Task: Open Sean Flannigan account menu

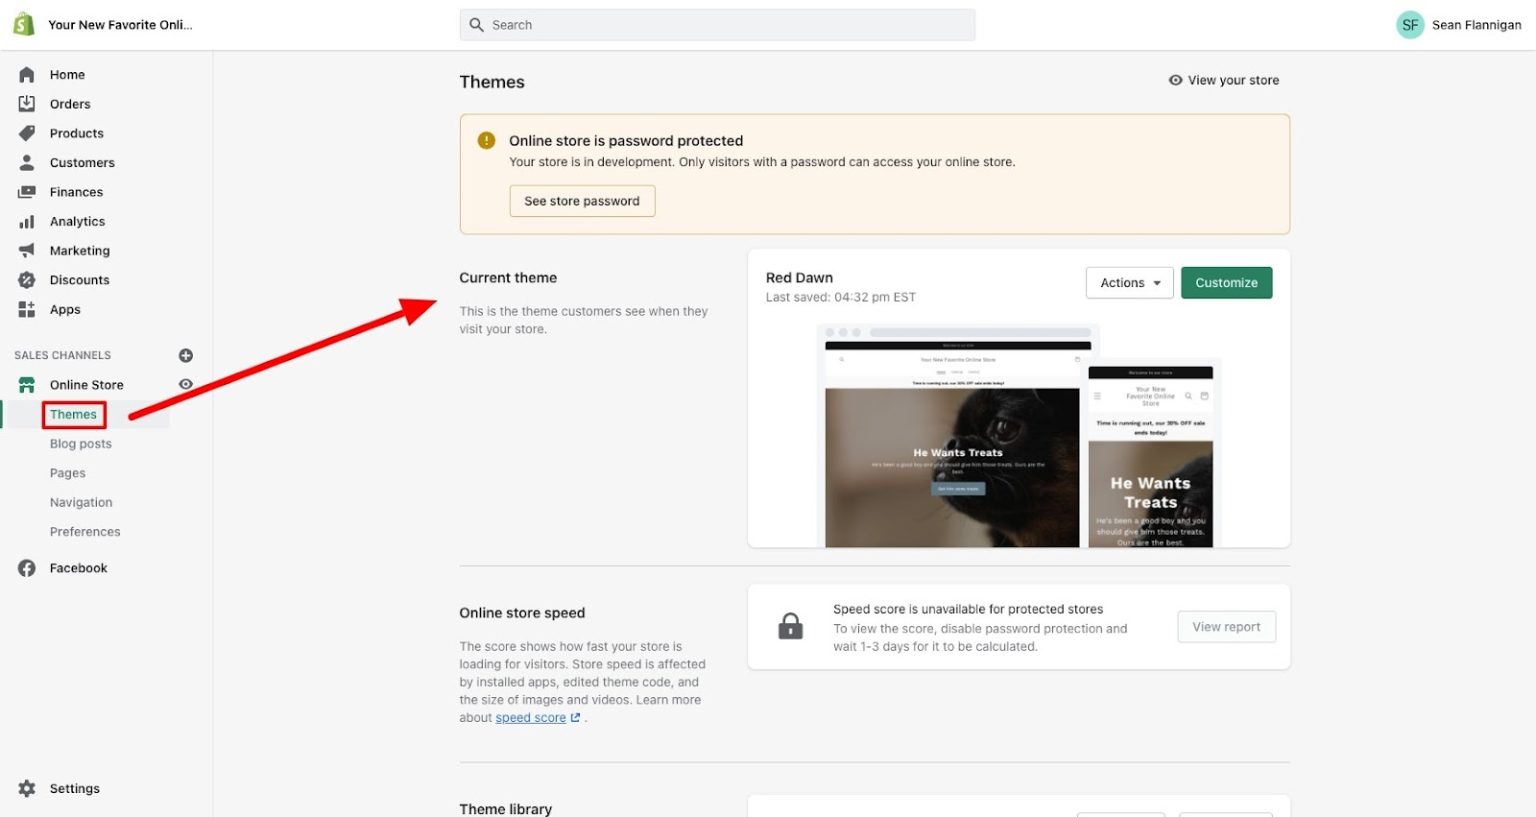Action: point(1458,25)
